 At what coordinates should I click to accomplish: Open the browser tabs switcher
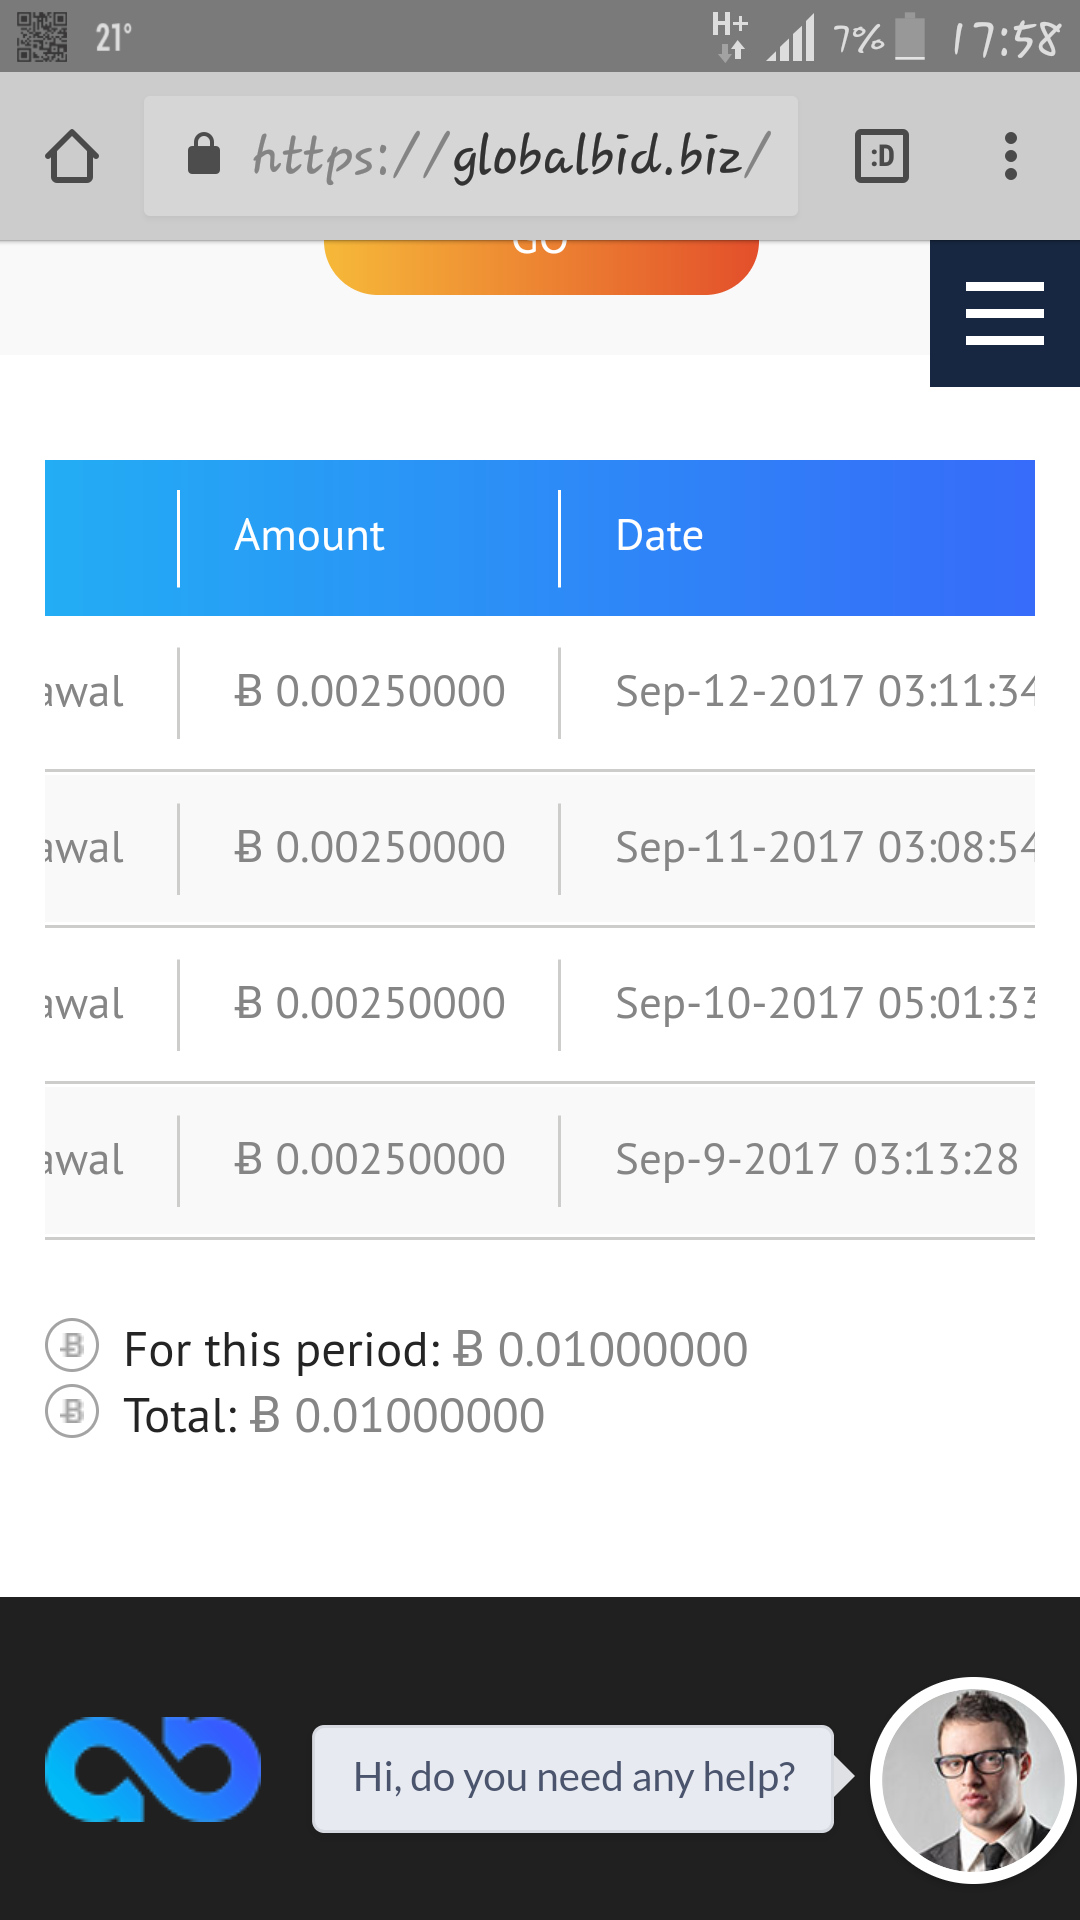tap(882, 157)
